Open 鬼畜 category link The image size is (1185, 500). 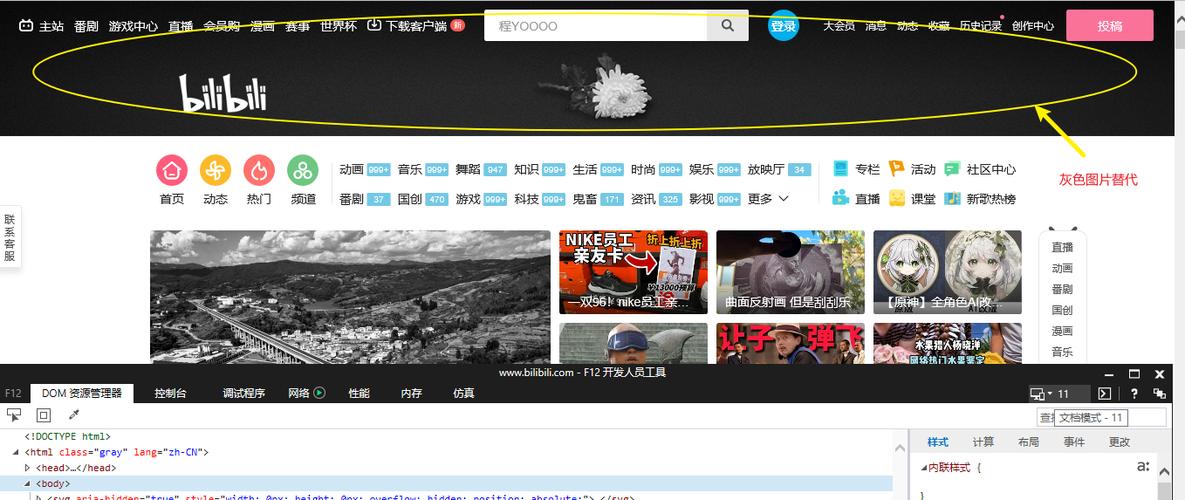585,199
